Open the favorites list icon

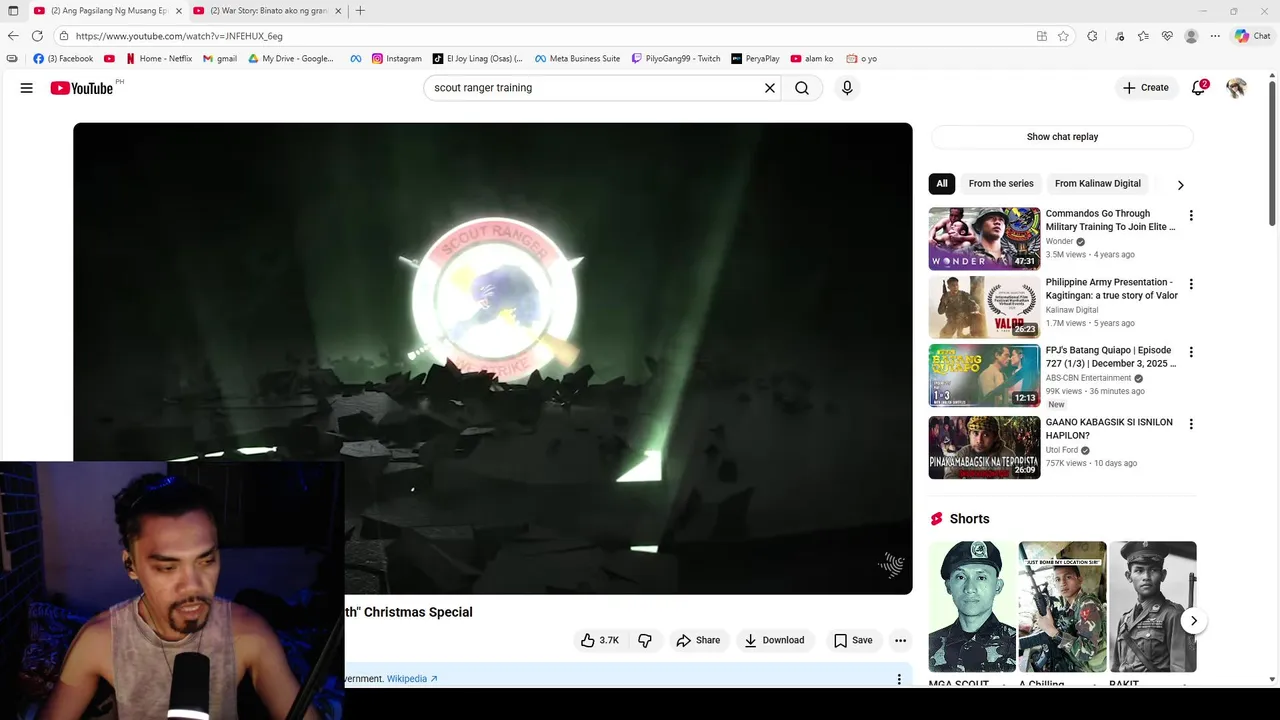[1143, 36]
